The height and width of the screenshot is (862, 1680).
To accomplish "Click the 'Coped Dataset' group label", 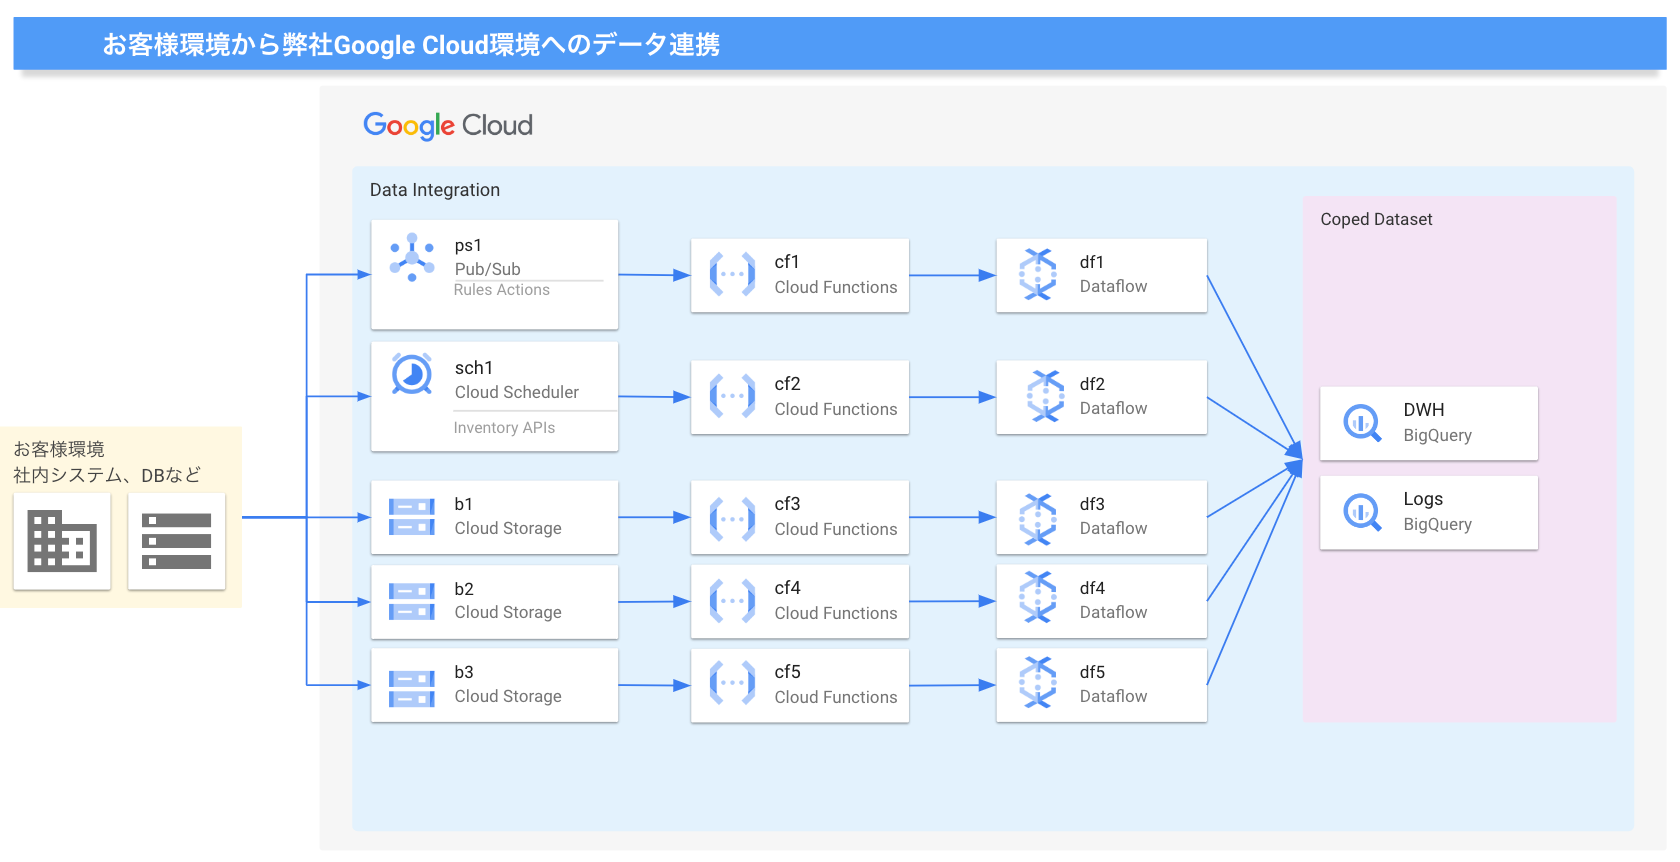I will [x=1376, y=219].
